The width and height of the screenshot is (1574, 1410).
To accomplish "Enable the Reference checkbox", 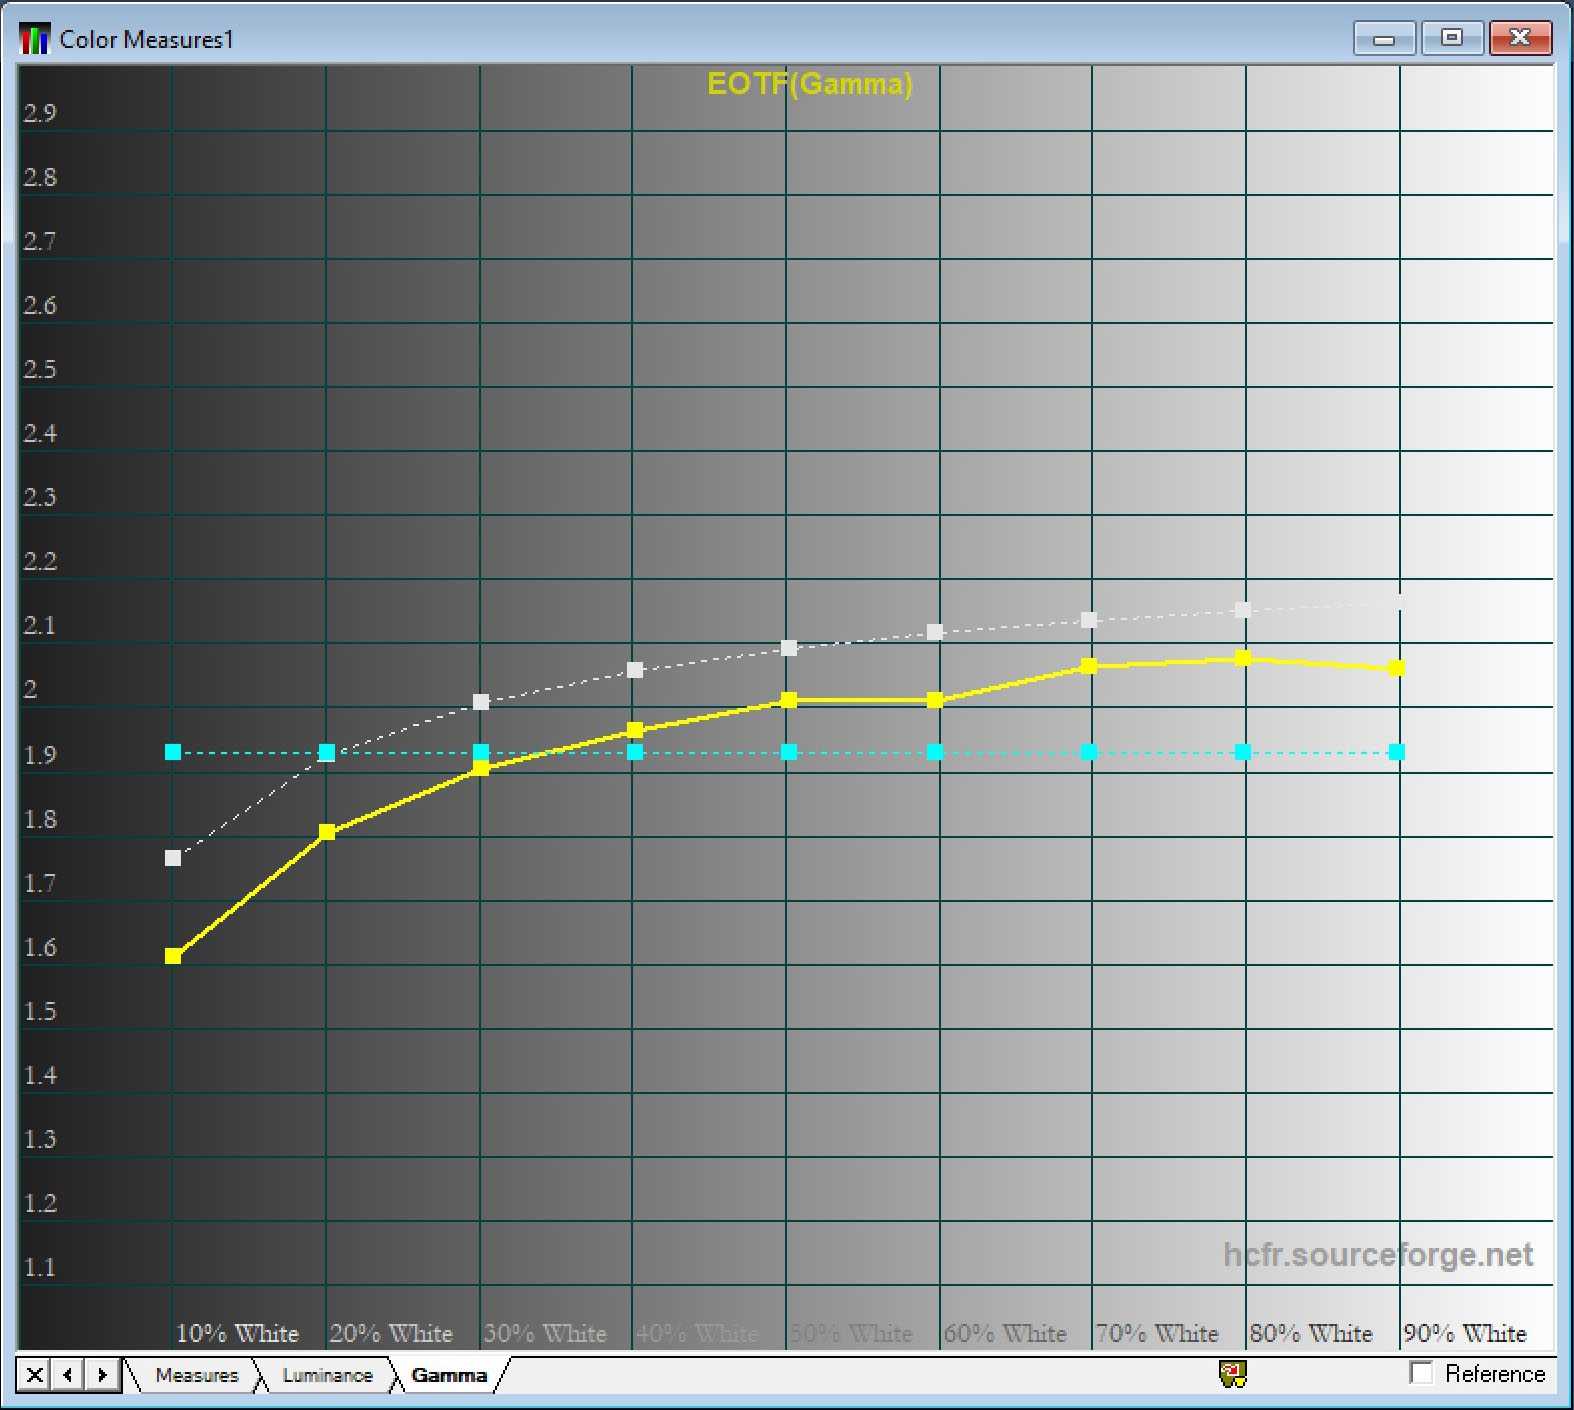I will [x=1421, y=1373].
